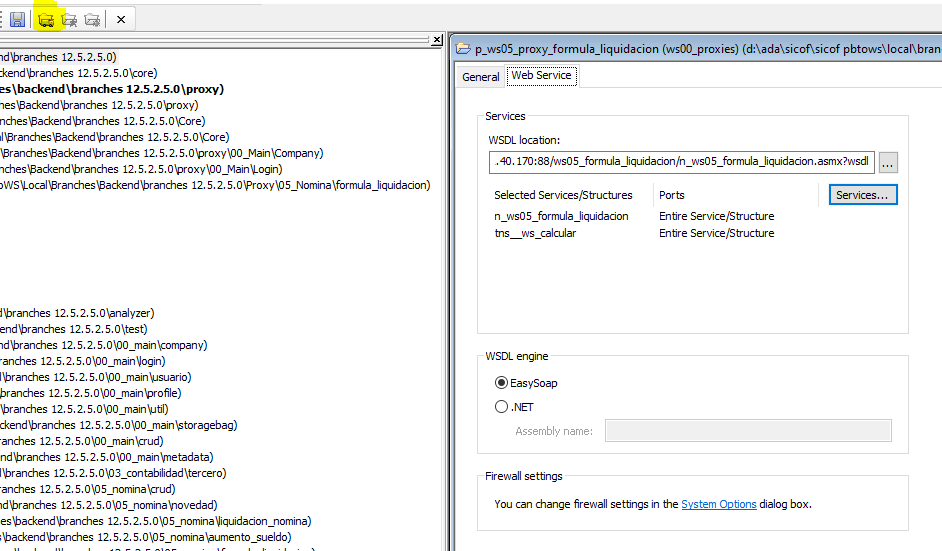
Task: Click the Services... button
Action: [x=862, y=195]
